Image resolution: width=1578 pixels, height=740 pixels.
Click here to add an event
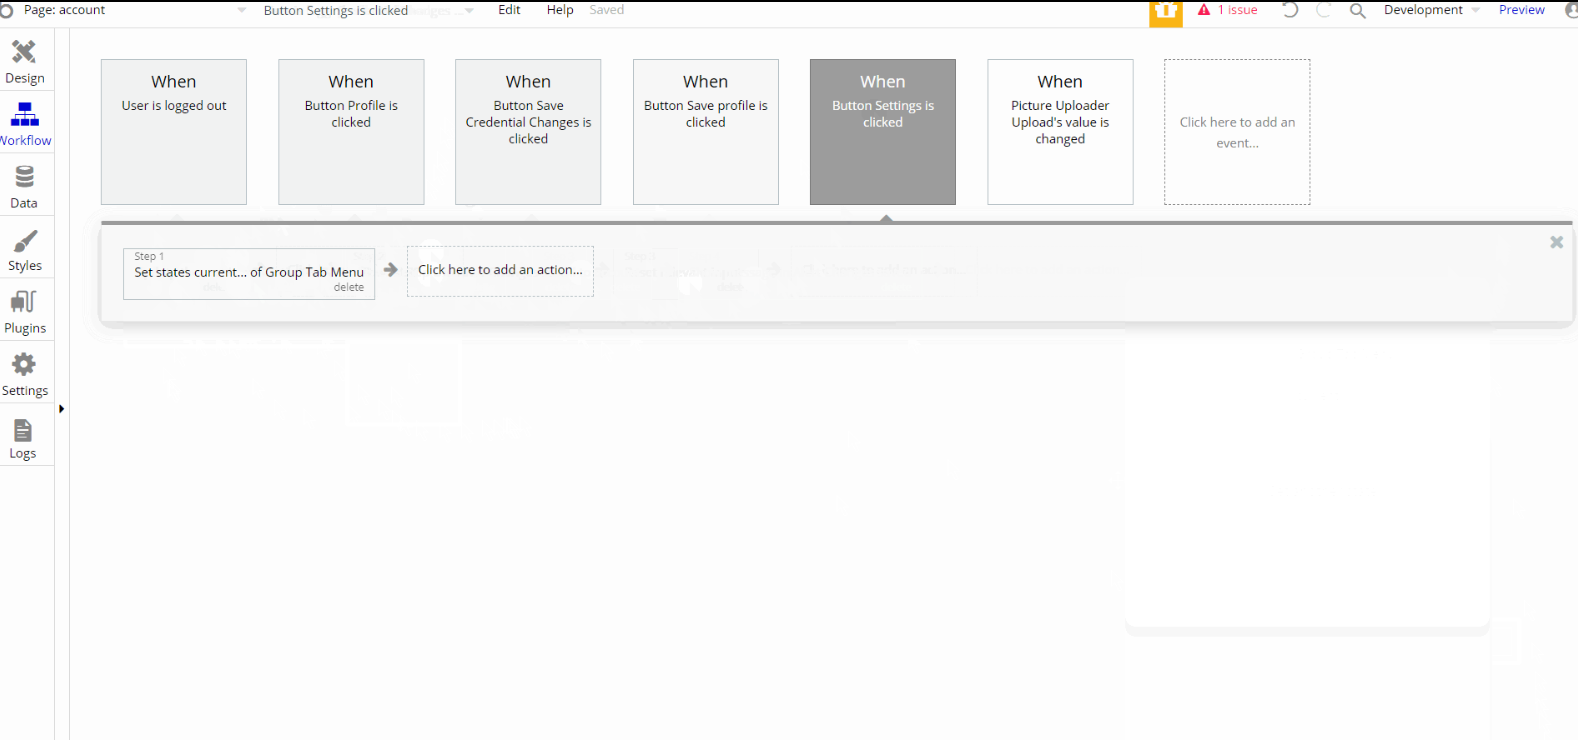pyautogui.click(x=1237, y=132)
